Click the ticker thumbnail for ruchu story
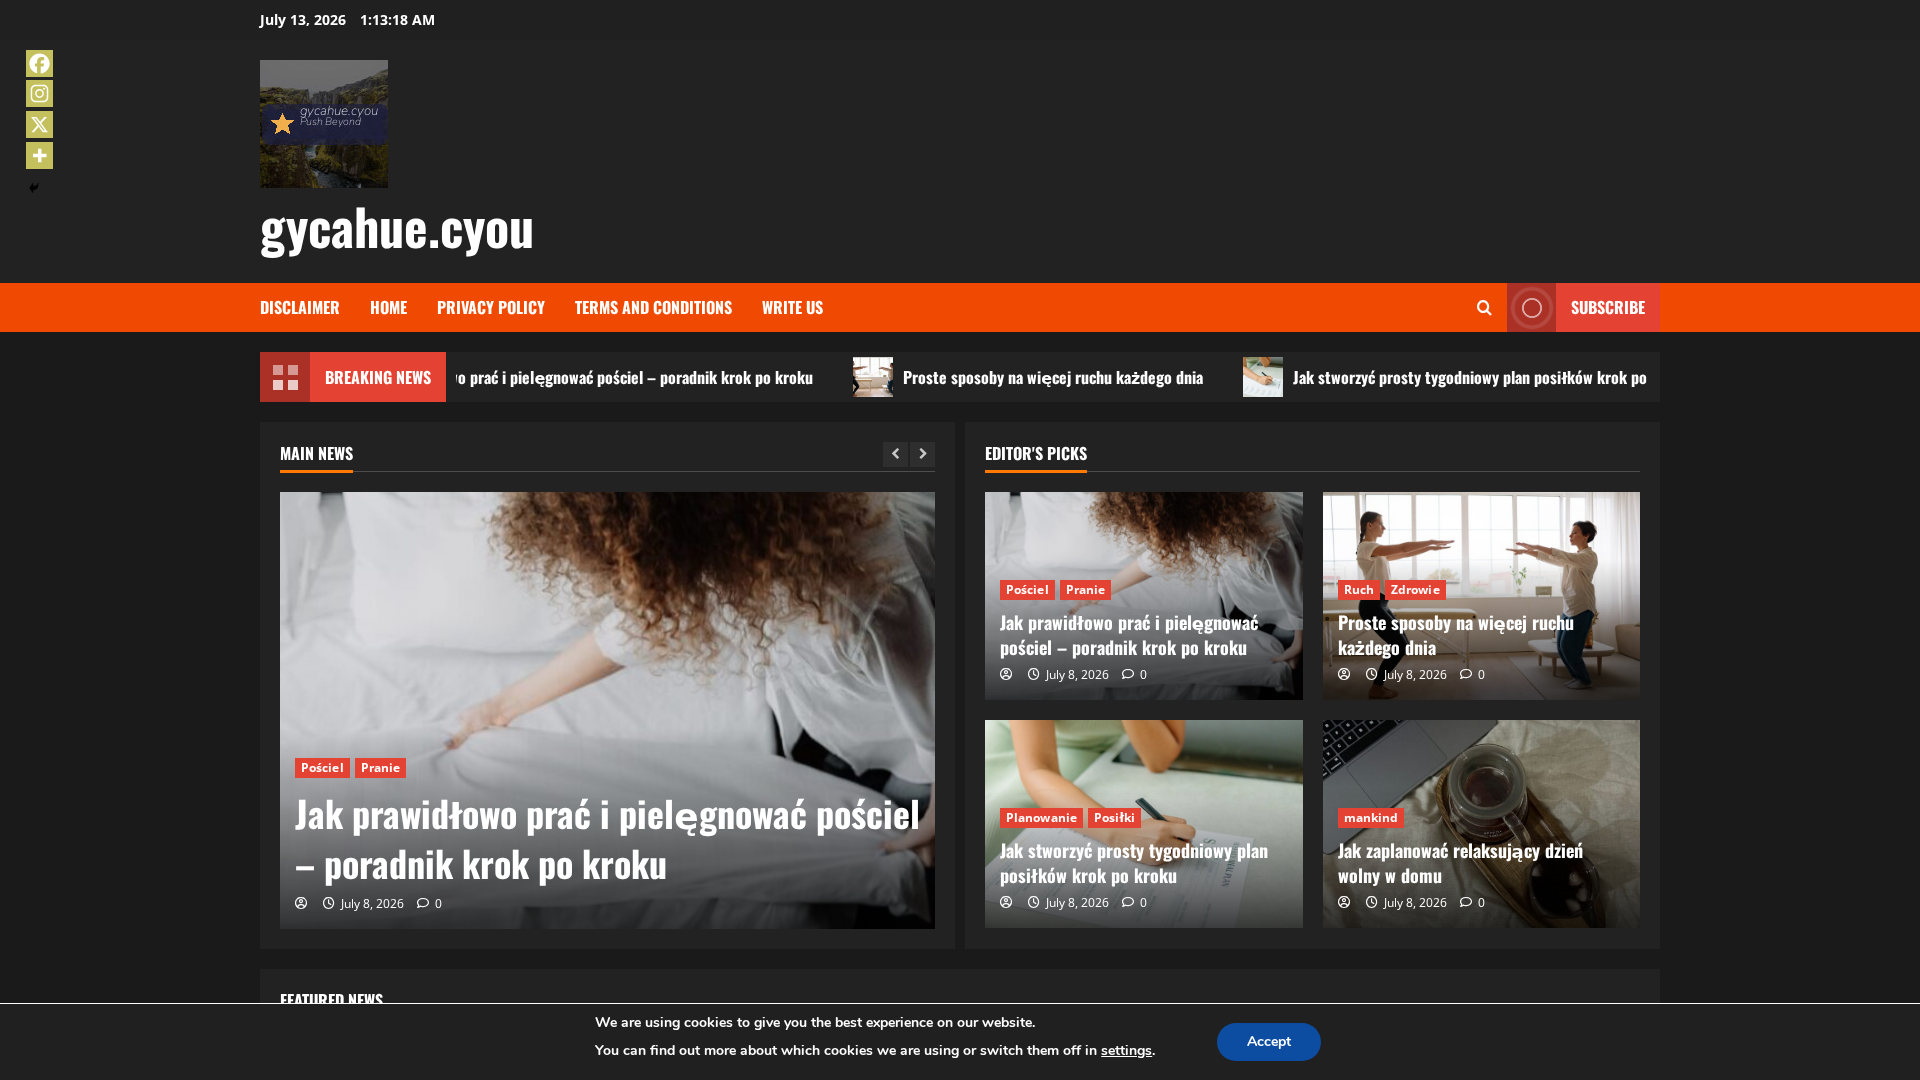 tap(873, 377)
